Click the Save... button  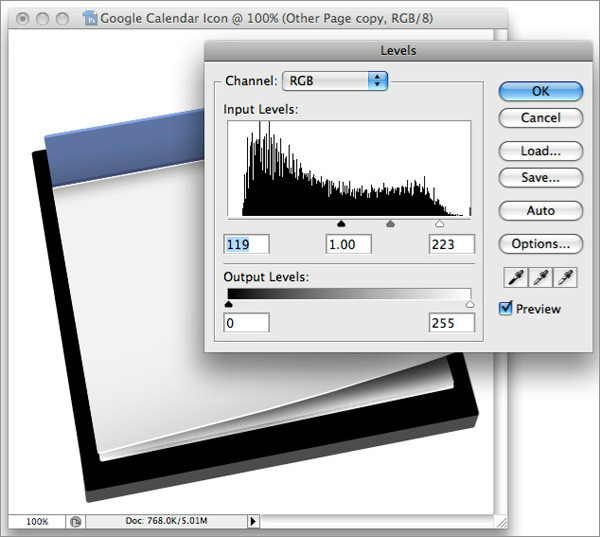540,177
